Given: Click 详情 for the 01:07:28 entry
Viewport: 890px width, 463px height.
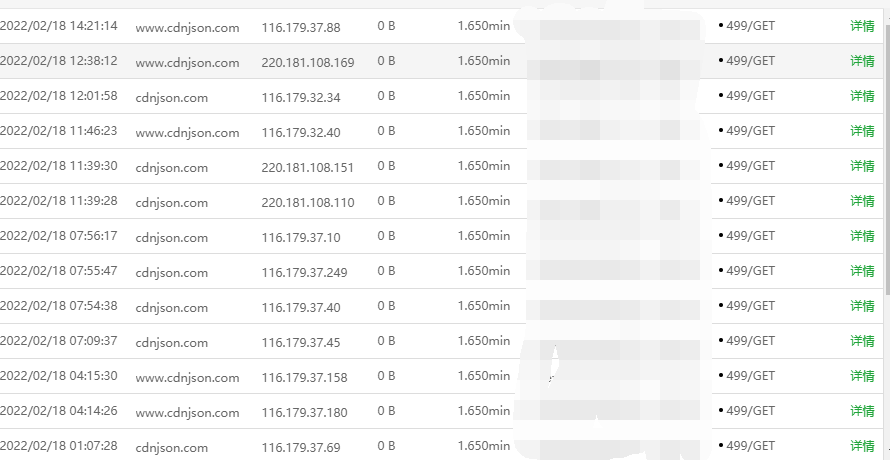Looking at the screenshot, I should (x=862, y=446).
